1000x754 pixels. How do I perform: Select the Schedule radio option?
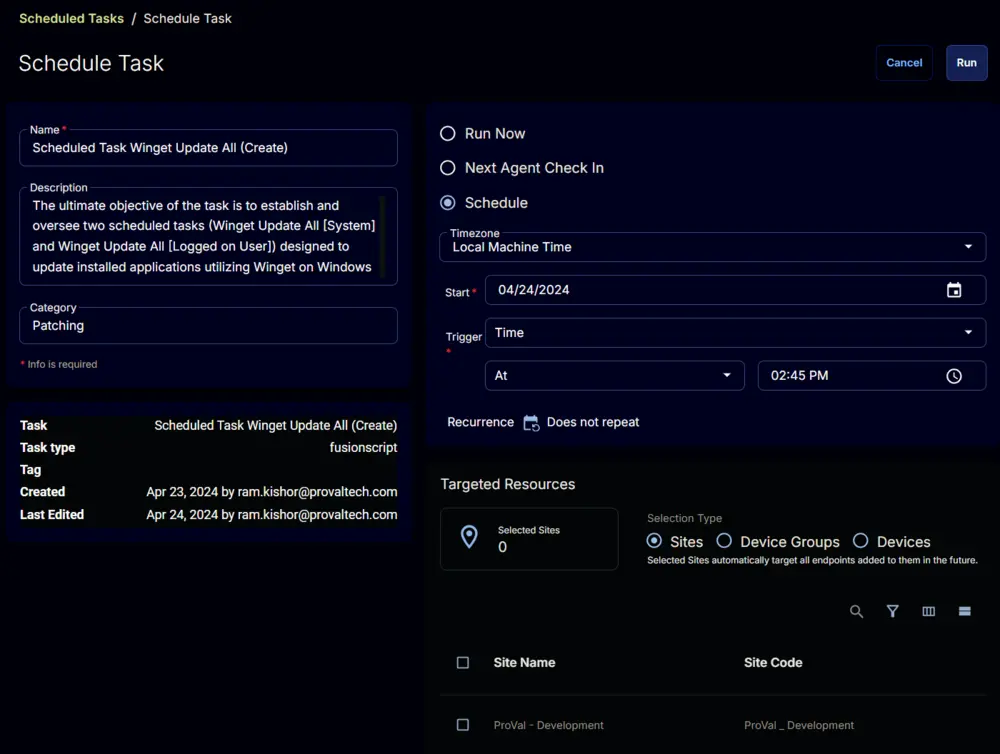[448, 203]
